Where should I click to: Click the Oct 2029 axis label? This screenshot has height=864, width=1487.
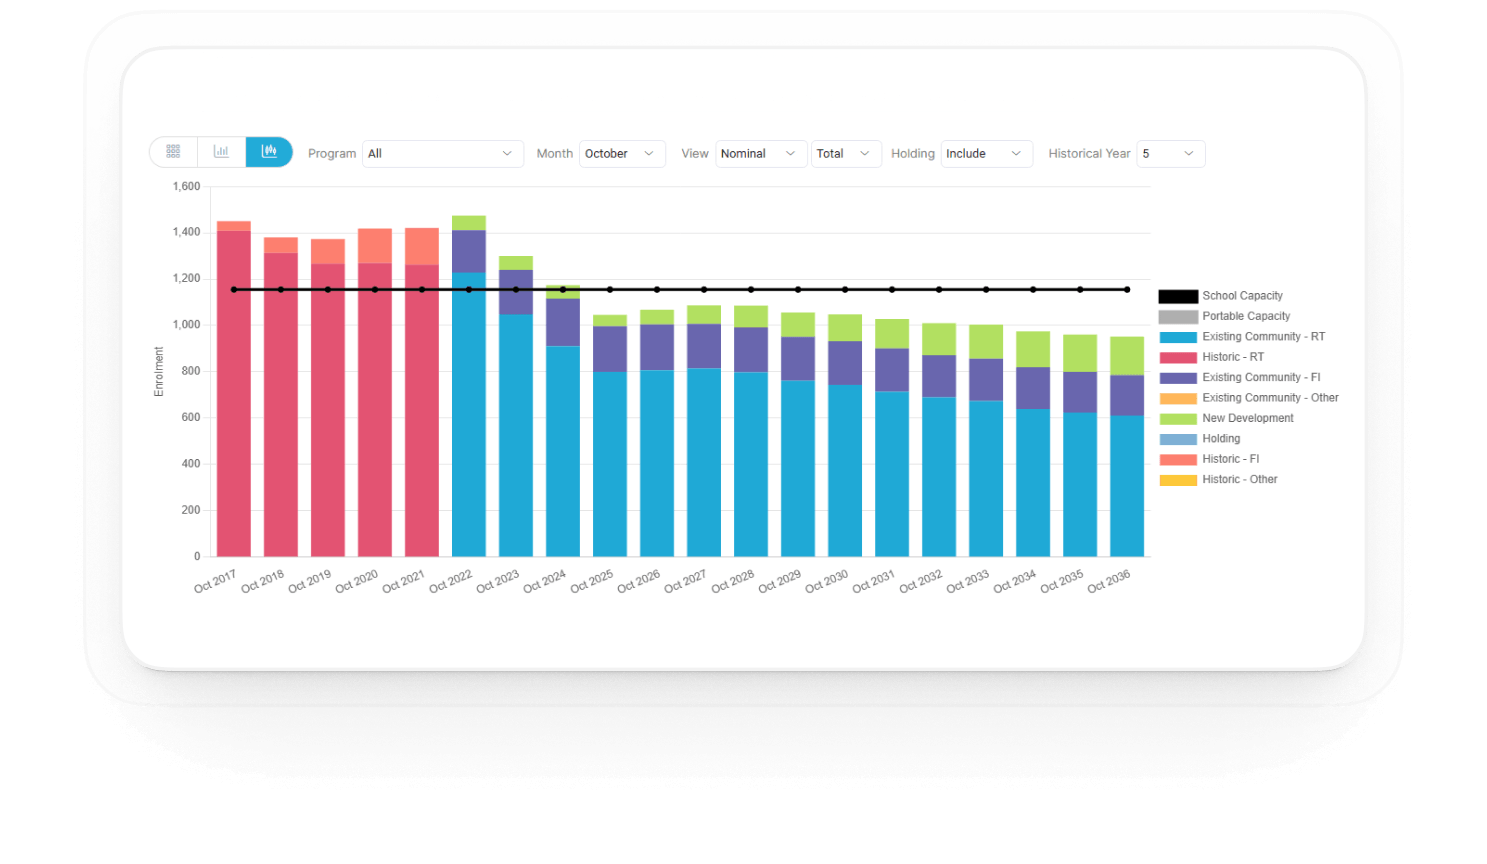(780, 582)
